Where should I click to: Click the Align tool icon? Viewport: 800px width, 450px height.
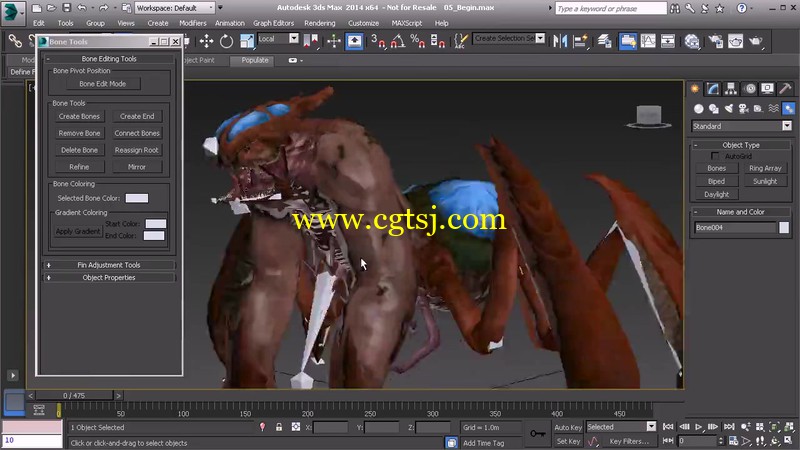point(580,41)
